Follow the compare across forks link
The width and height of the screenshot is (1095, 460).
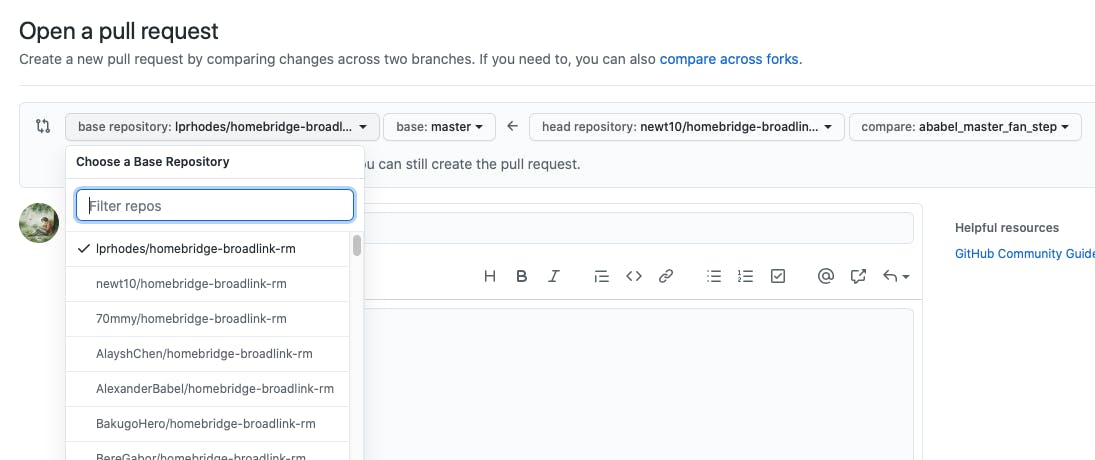click(x=729, y=59)
